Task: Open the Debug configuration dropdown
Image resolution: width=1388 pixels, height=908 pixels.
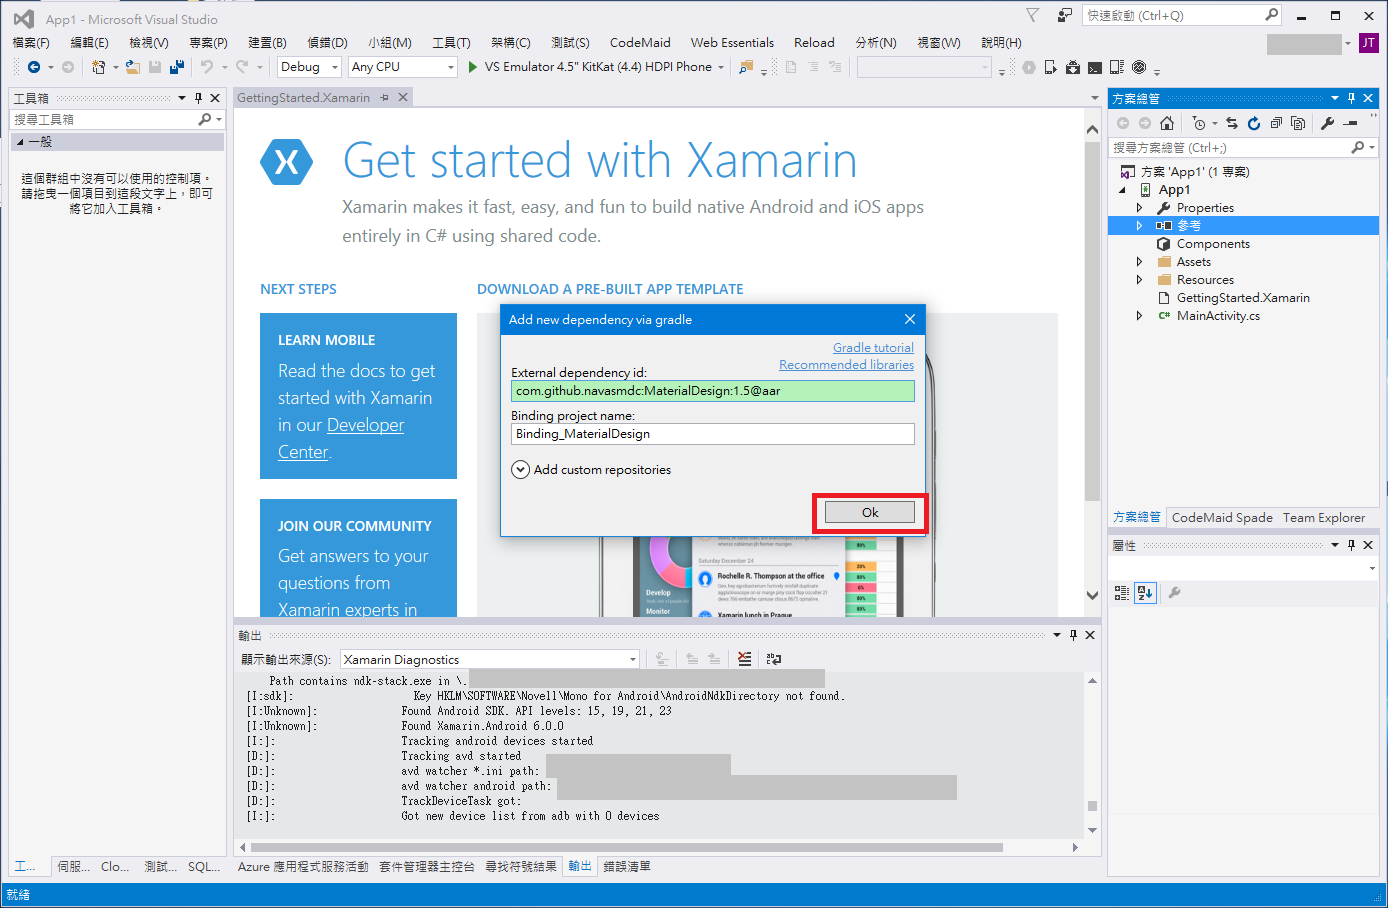Action: (310, 67)
